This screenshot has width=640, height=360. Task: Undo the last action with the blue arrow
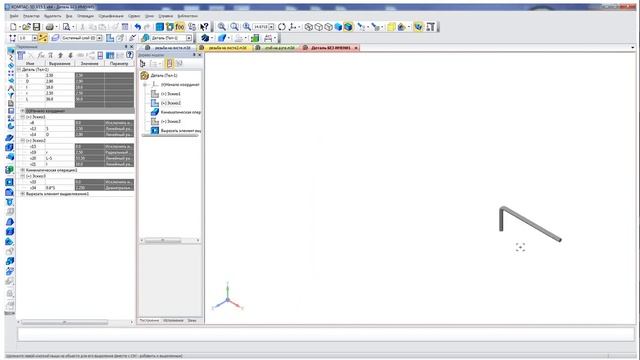click(138, 27)
